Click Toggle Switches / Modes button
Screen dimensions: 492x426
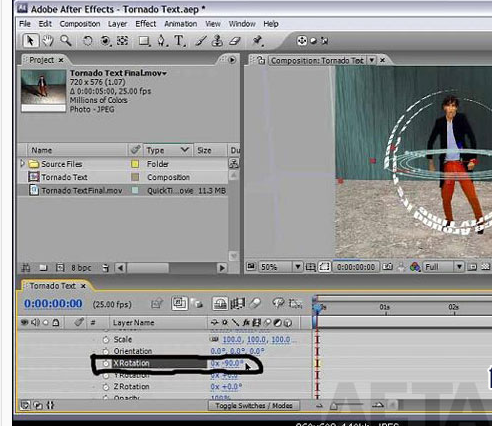254,406
